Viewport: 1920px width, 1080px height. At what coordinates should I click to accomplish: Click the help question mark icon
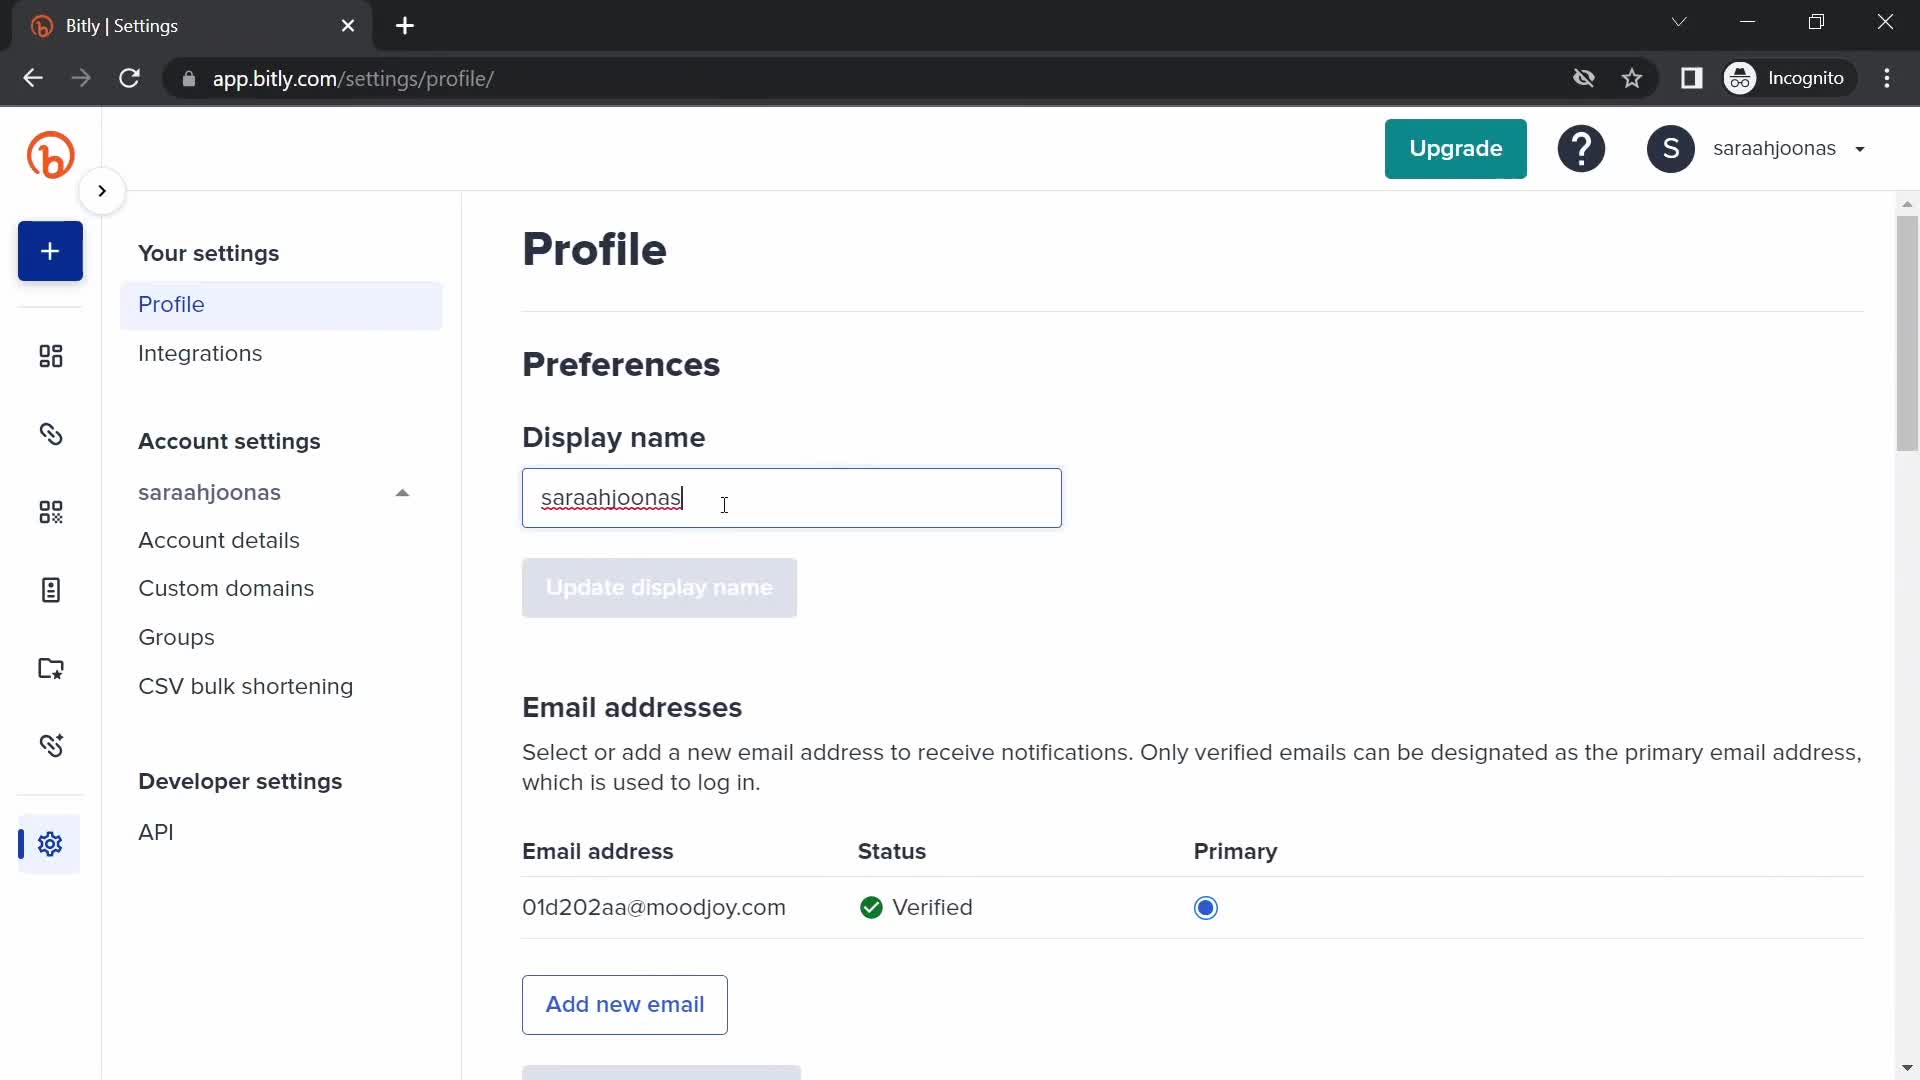tap(1581, 149)
